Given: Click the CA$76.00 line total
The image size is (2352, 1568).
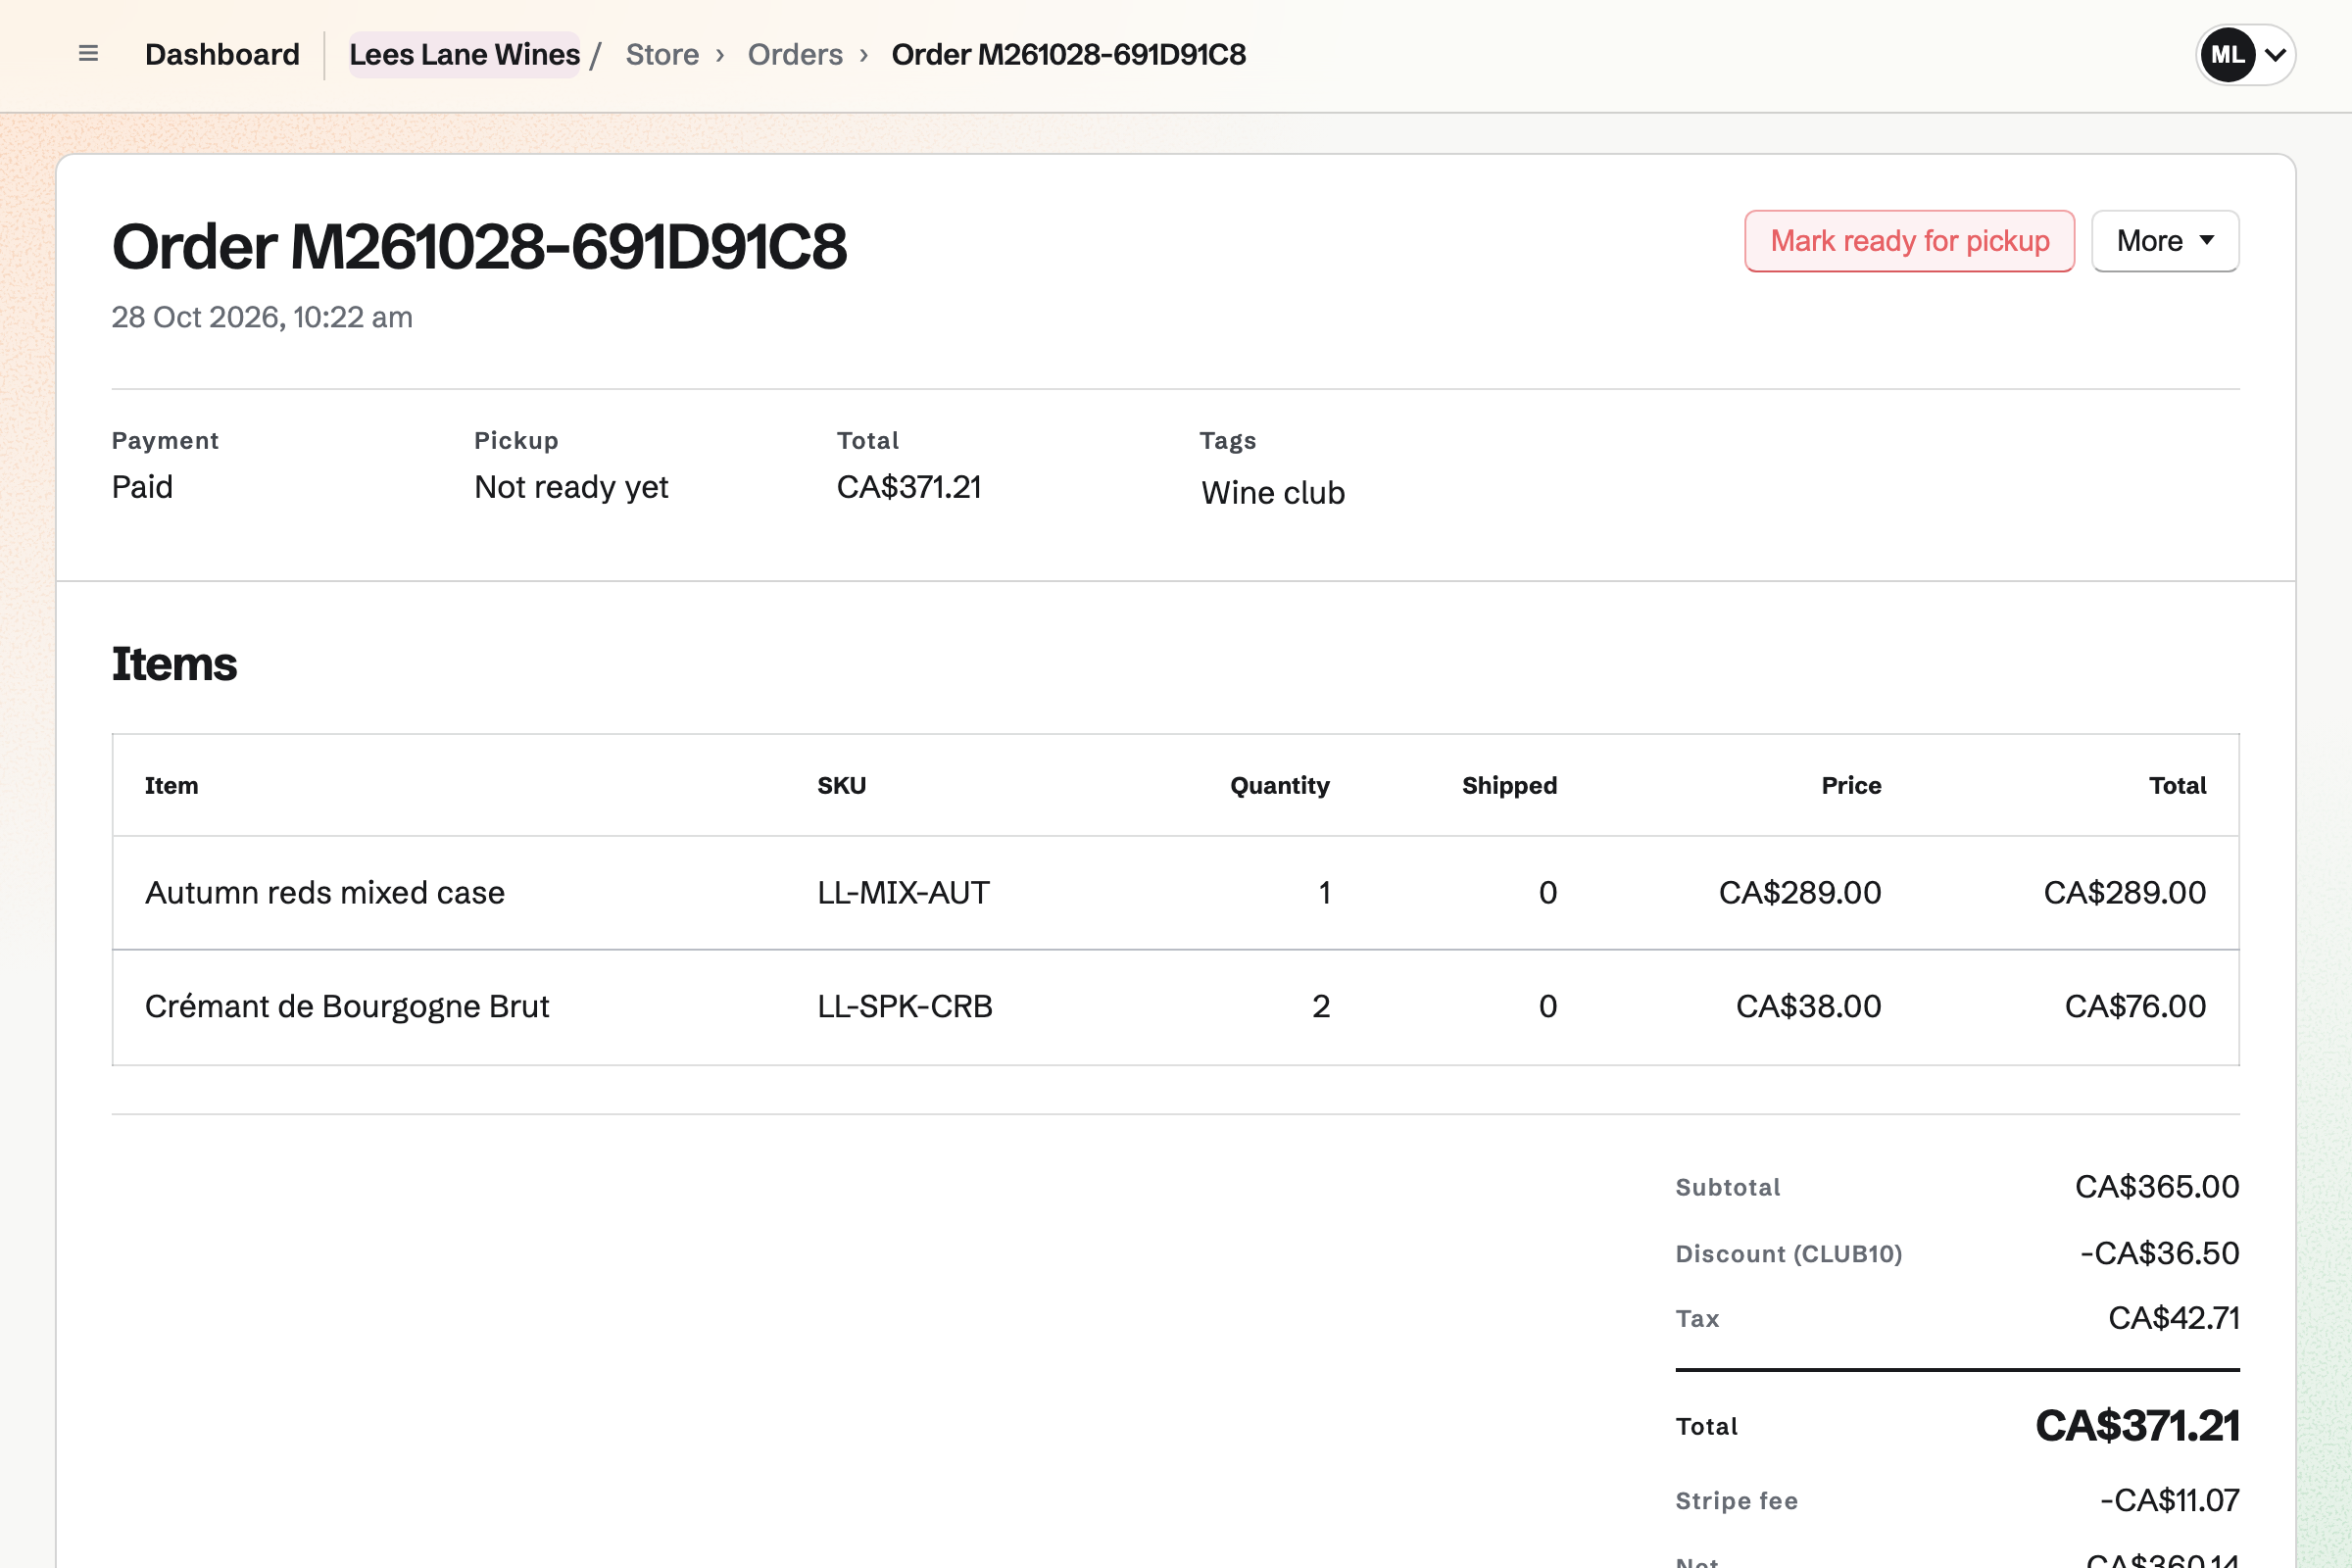Looking at the screenshot, I should pos(2135,1006).
